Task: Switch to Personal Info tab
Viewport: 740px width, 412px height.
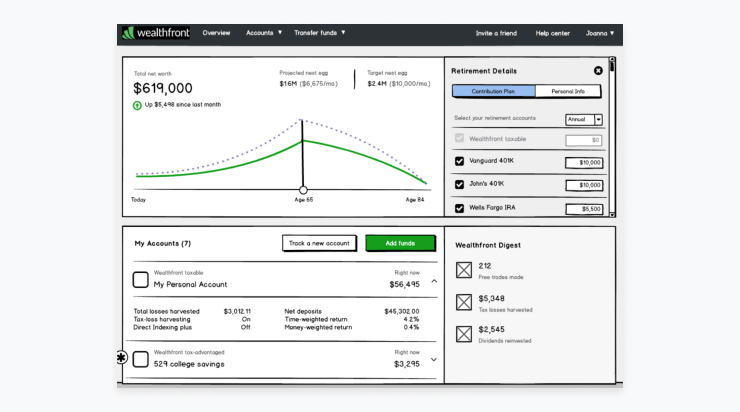Action: pos(568,91)
